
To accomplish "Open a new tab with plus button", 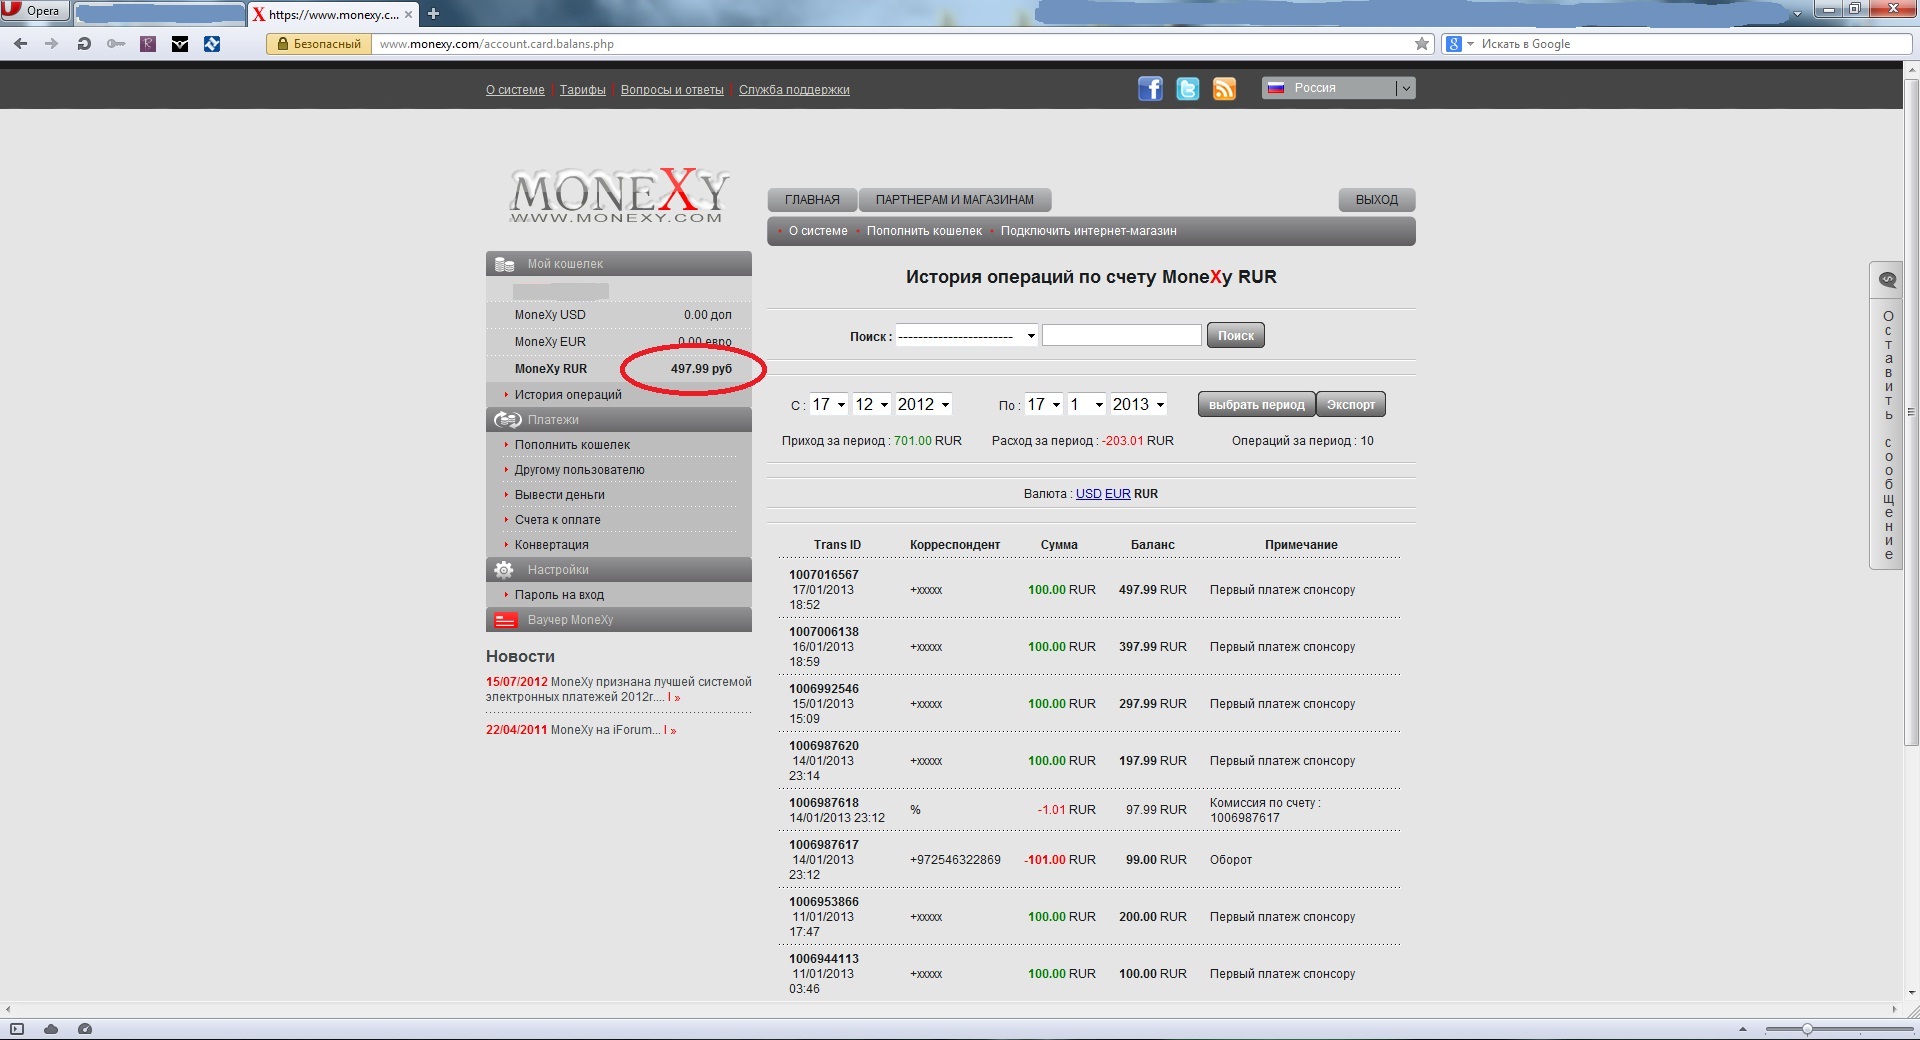I will (433, 14).
